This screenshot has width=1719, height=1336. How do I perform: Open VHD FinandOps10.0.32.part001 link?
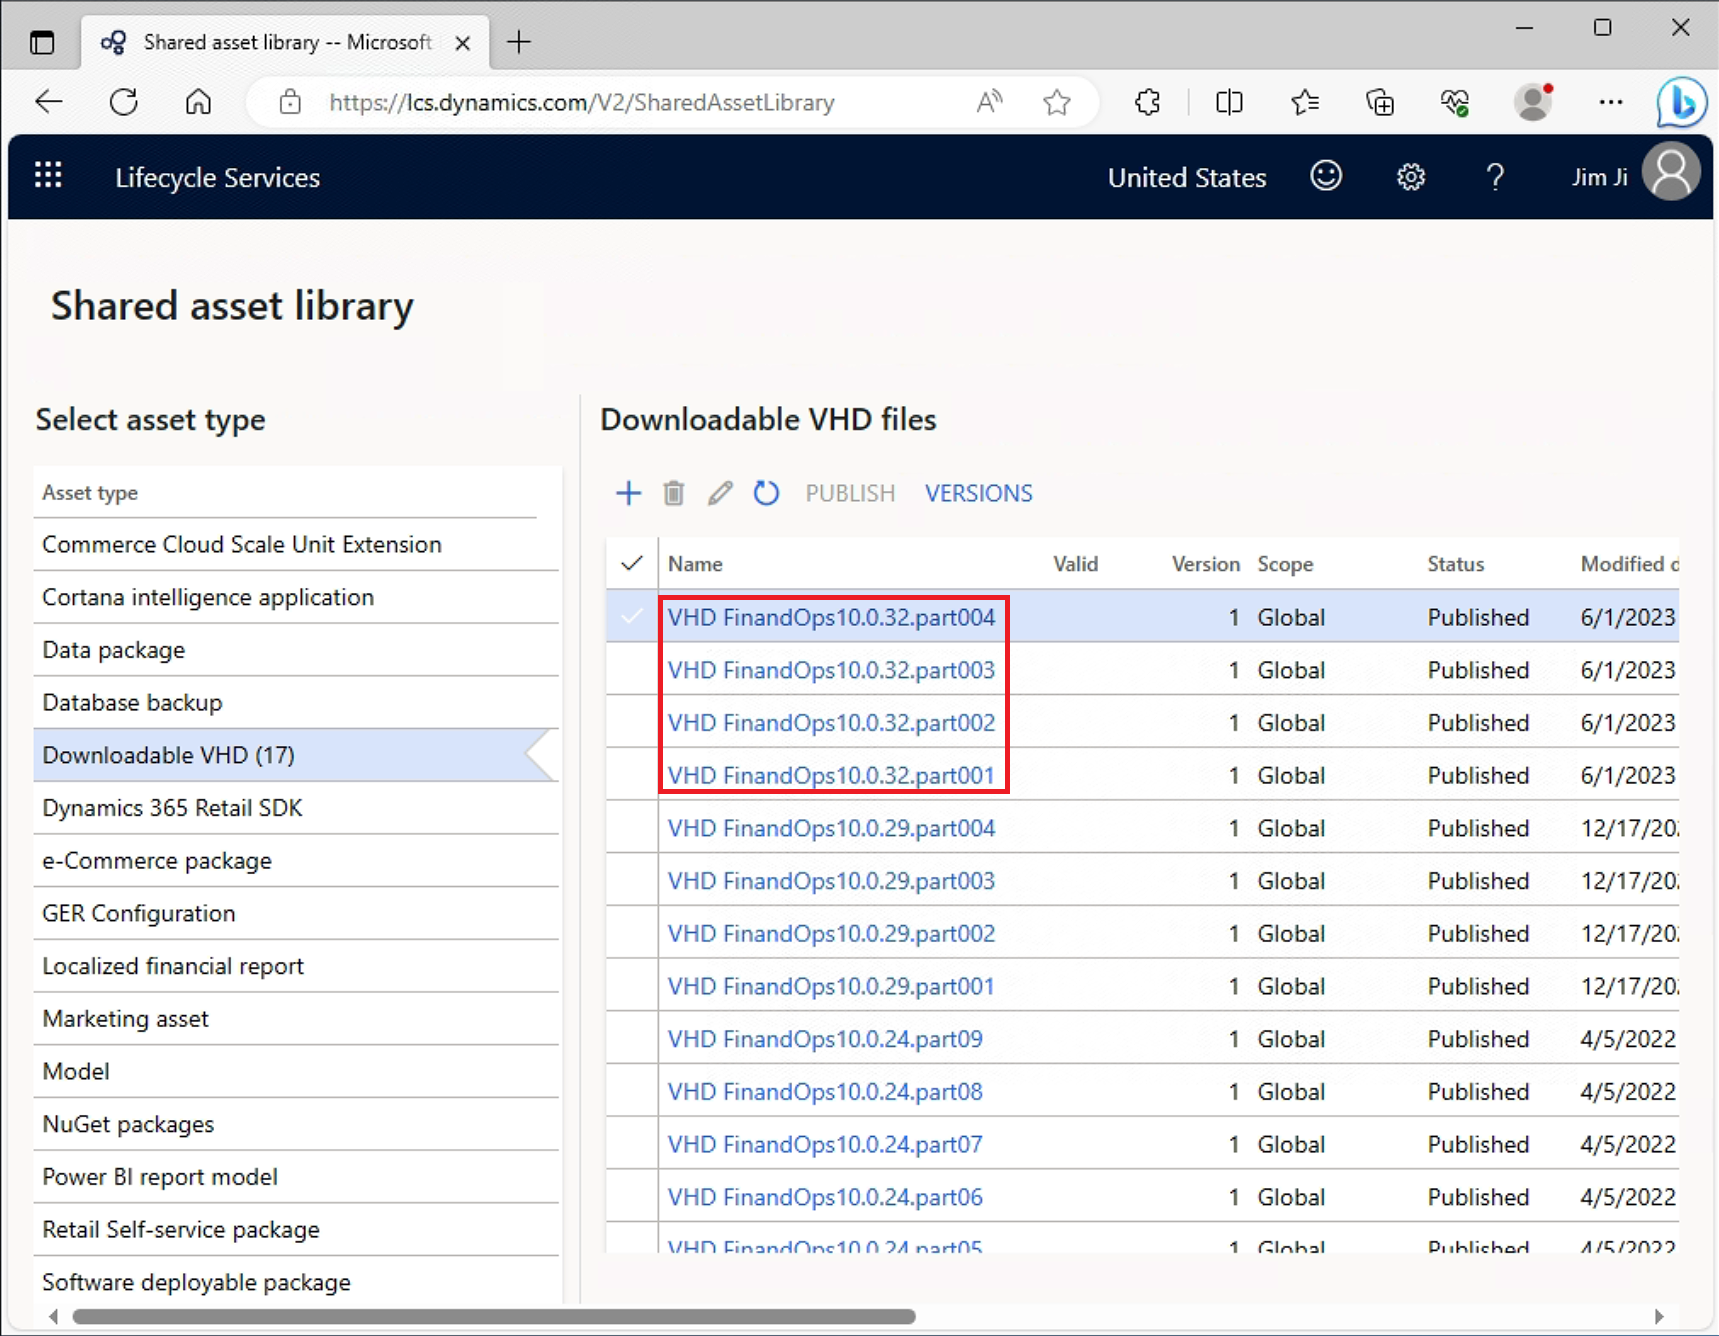pos(831,775)
